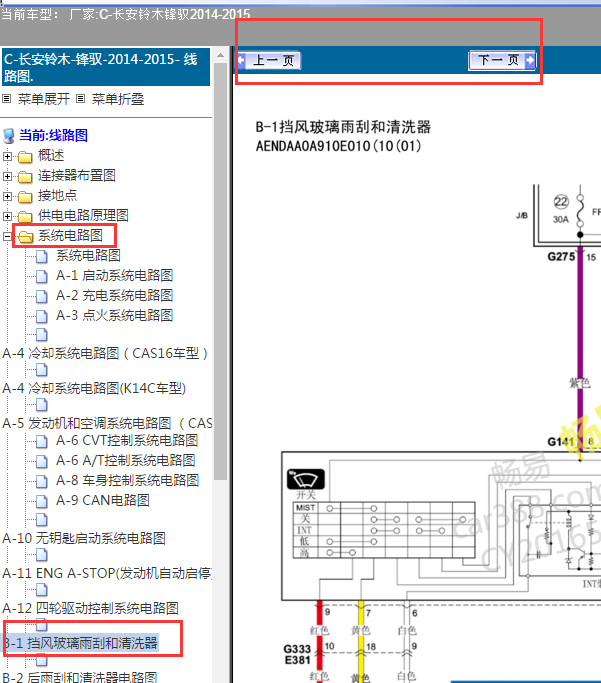This screenshot has height=683, width=601.
Task: Click the C-长安铃木-锋驭-2014-2015-线路图 header
Action: point(106,67)
